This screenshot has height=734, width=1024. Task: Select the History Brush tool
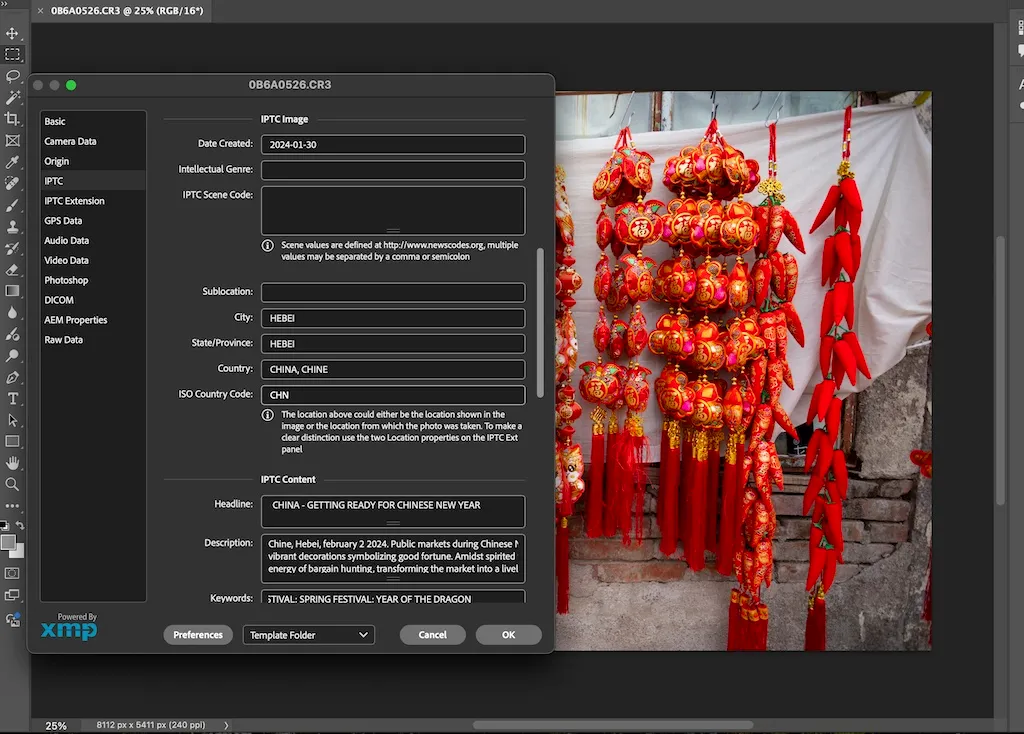12,248
